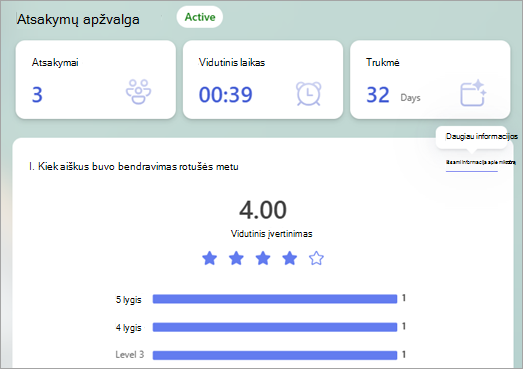Screen dimensions: 523x369
Task: Click the Atsakymų apžvalga heading
Action: point(78,19)
